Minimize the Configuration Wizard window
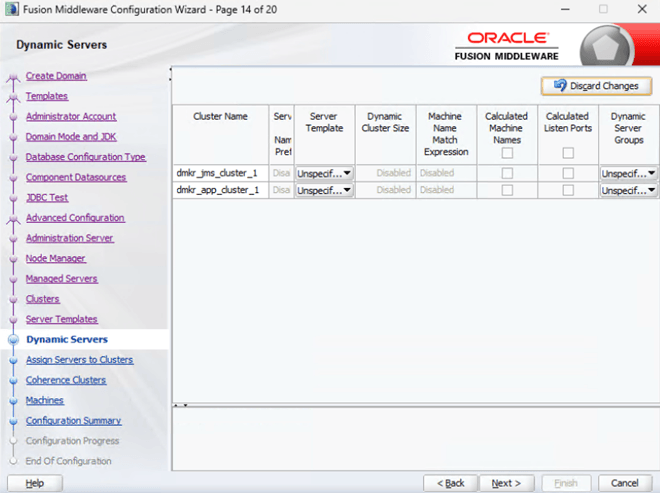The image size is (660, 493). click(x=565, y=9)
